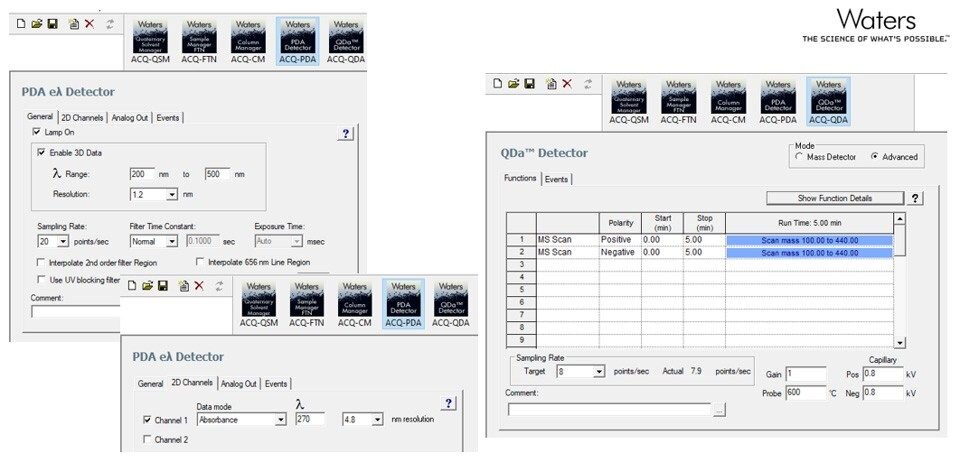Select ACQ-QSM module in the QDa Detector window
Screen dimensions: 960x462
(629, 102)
